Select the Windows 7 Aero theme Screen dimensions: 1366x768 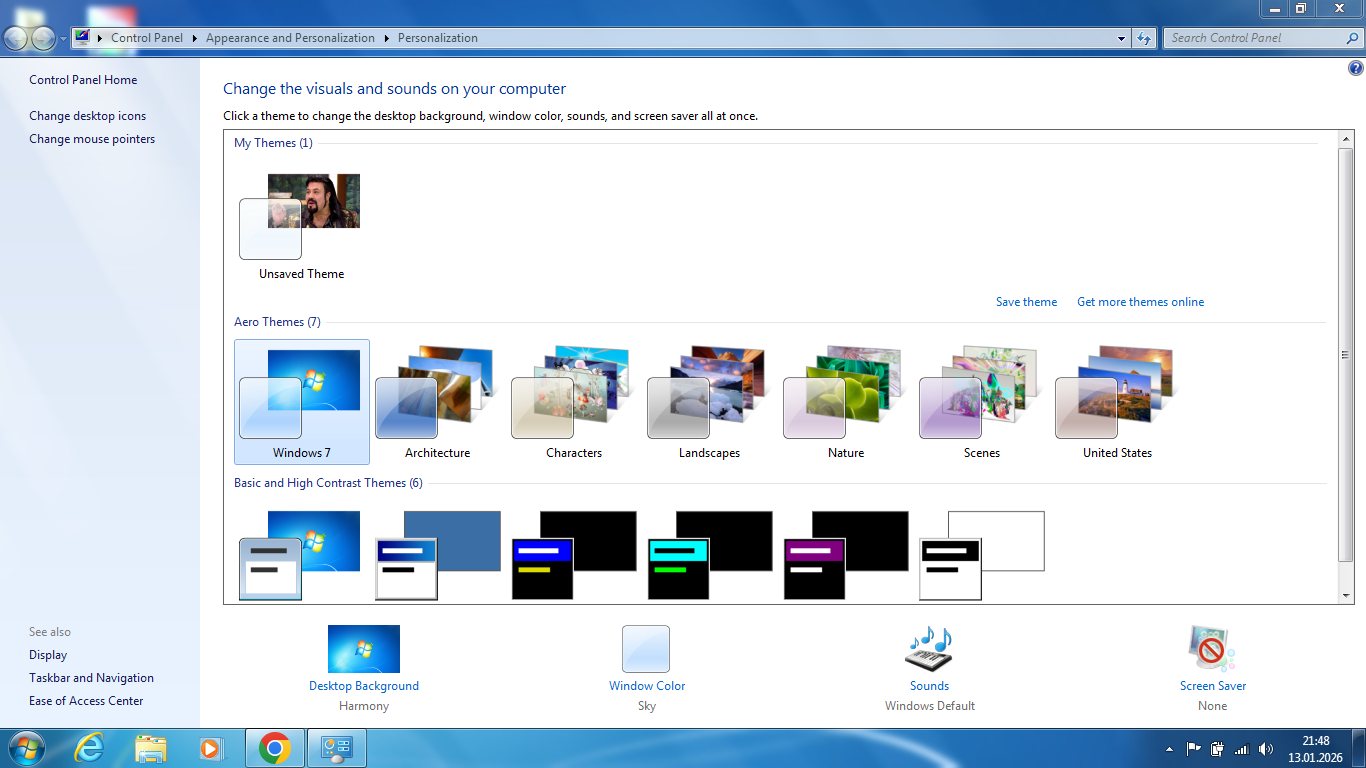302,402
